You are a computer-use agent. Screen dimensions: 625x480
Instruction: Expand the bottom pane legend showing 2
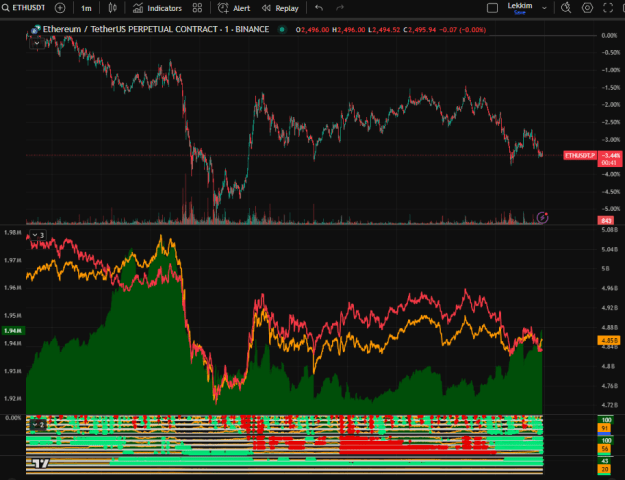38,425
